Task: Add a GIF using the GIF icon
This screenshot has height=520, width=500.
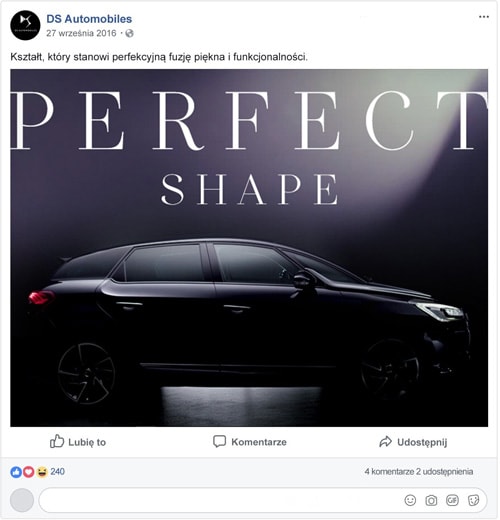Action: tap(452, 500)
